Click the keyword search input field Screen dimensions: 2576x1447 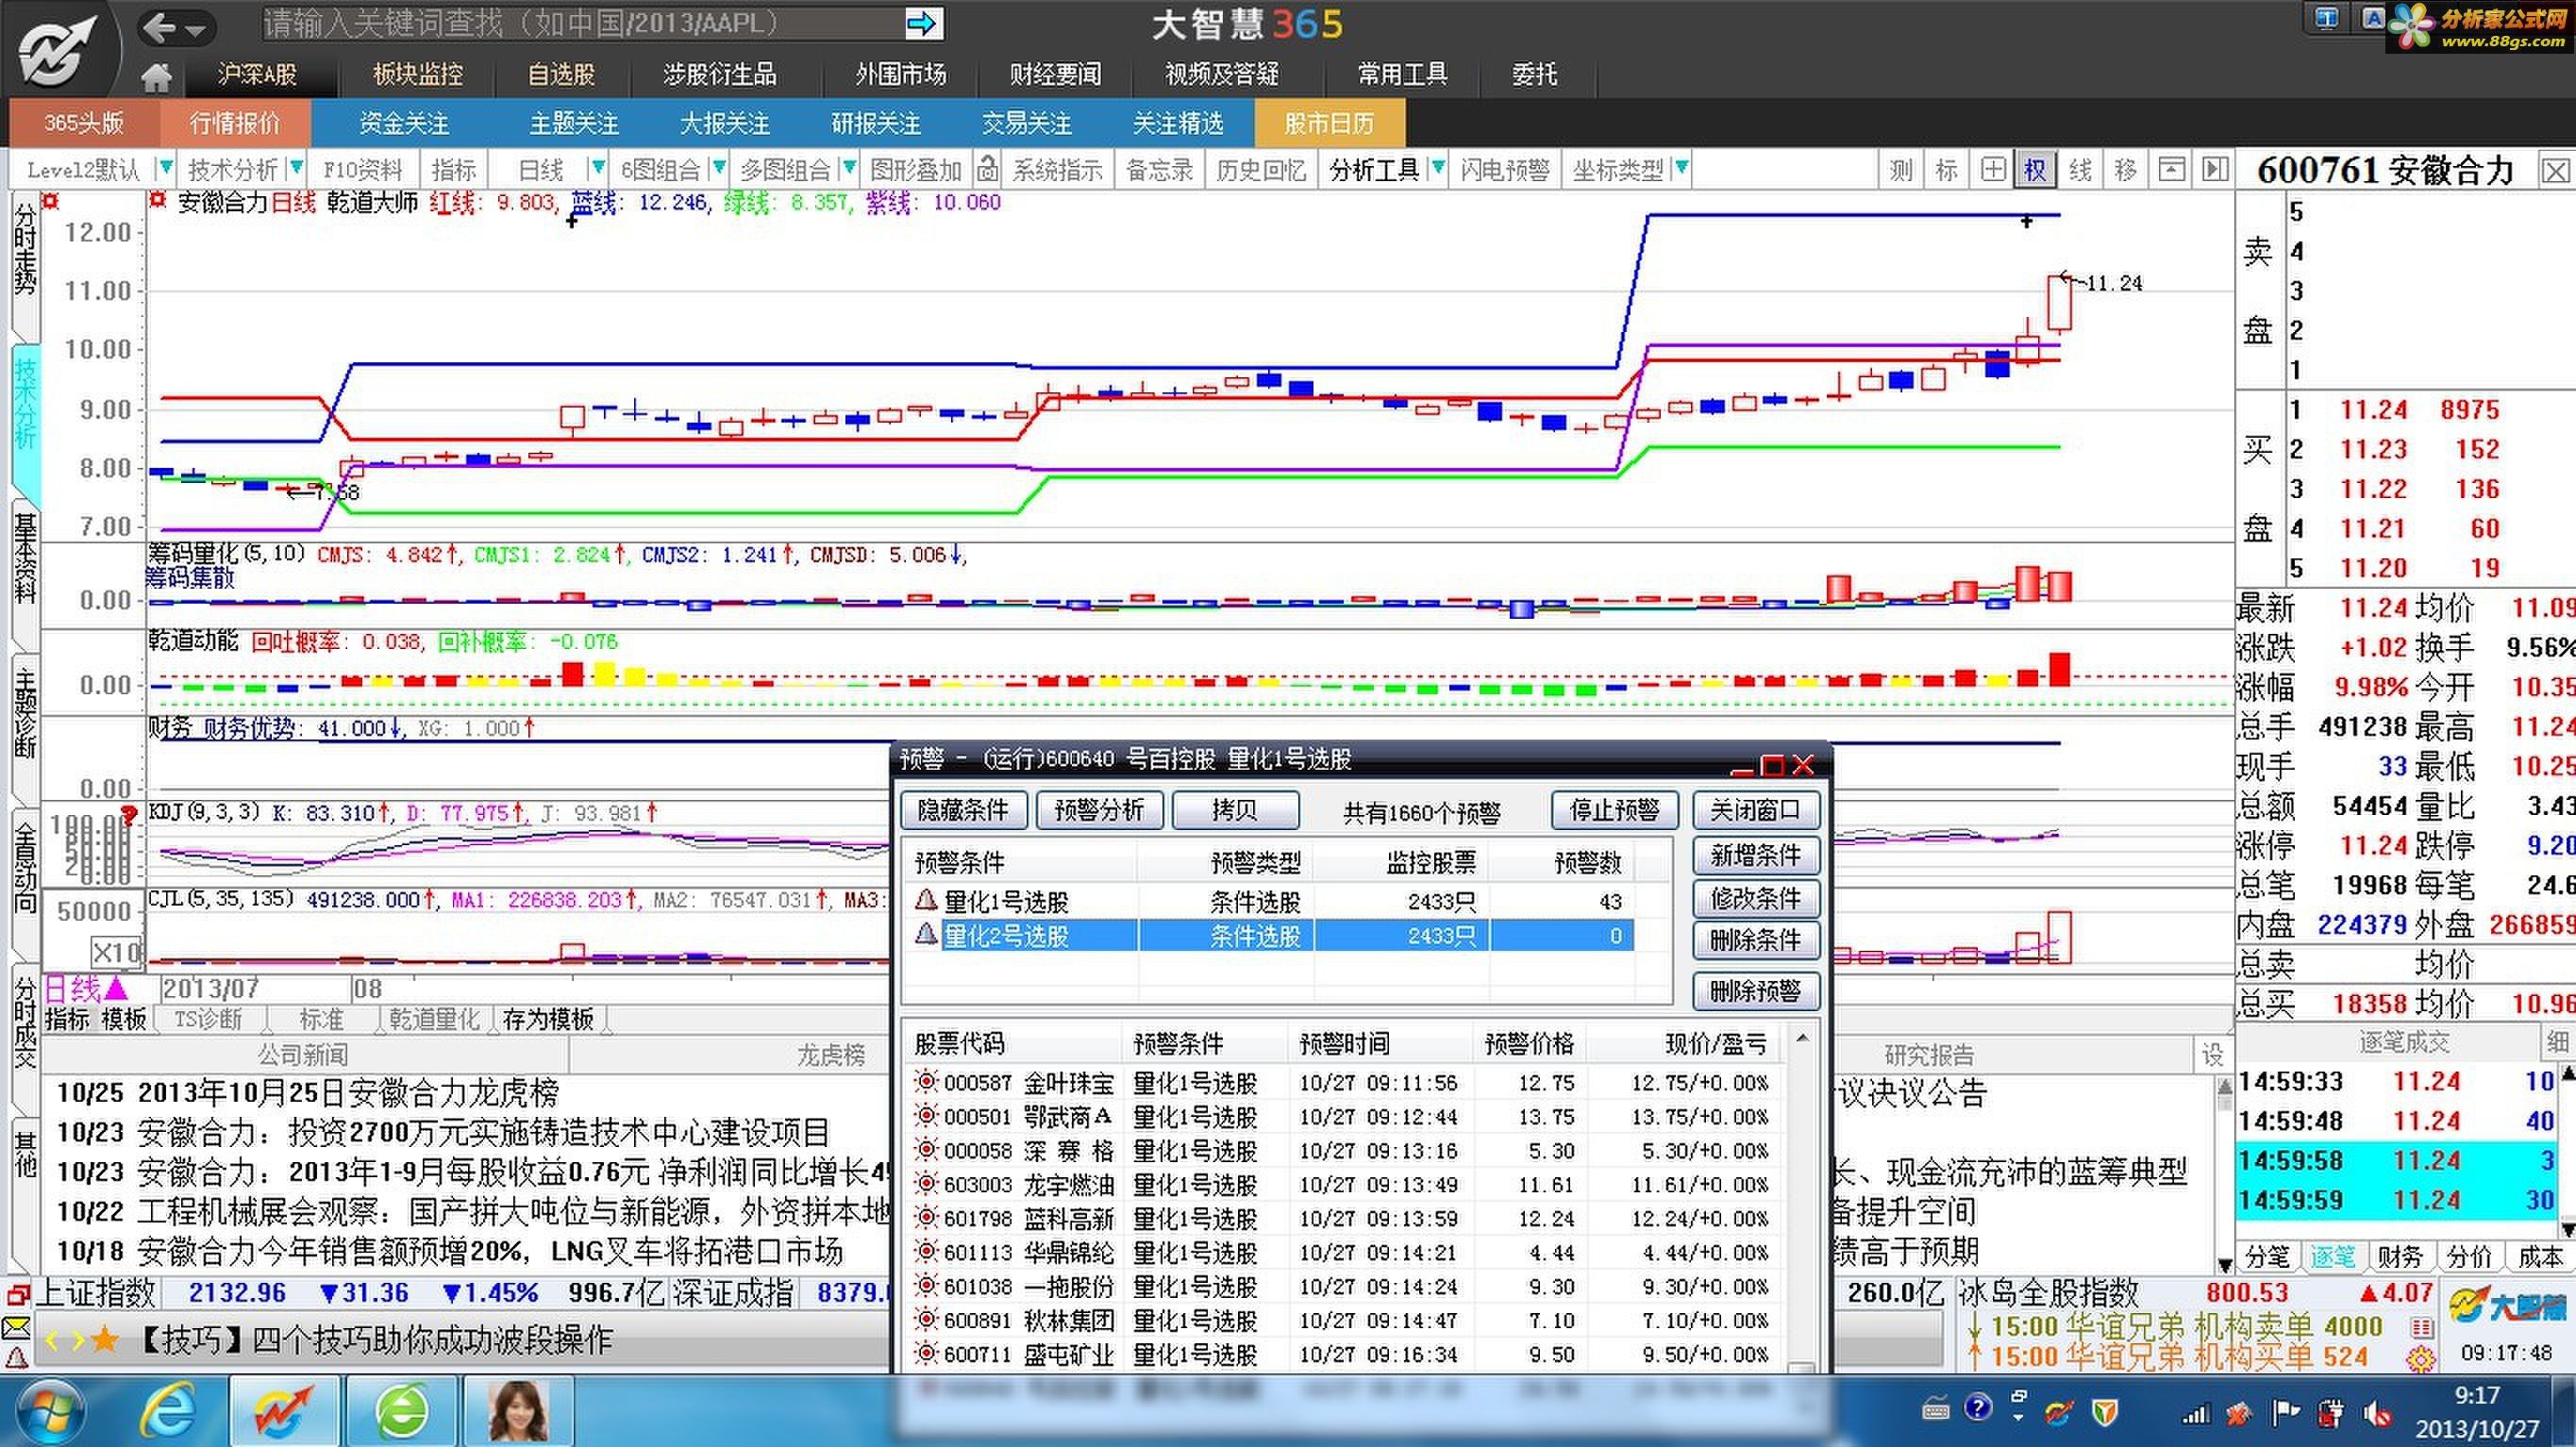(583, 24)
